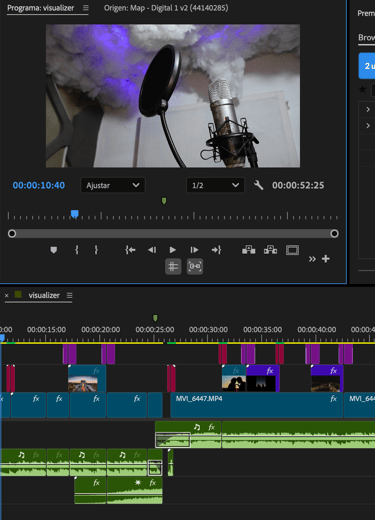
Task: Go to In point button
Action: coord(130,250)
